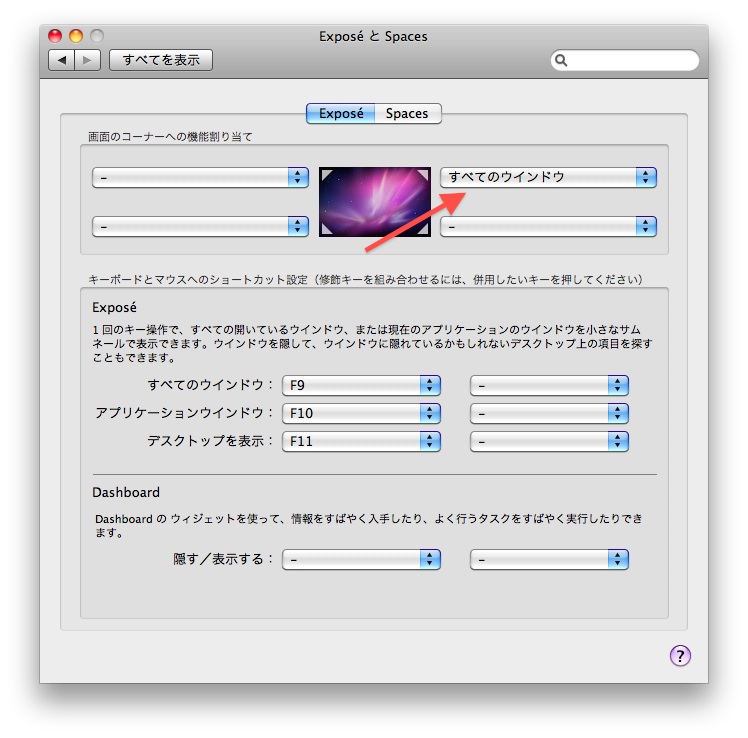Open mouse shortcut dropdown for アプリケーションウインドウ

pos(549,413)
